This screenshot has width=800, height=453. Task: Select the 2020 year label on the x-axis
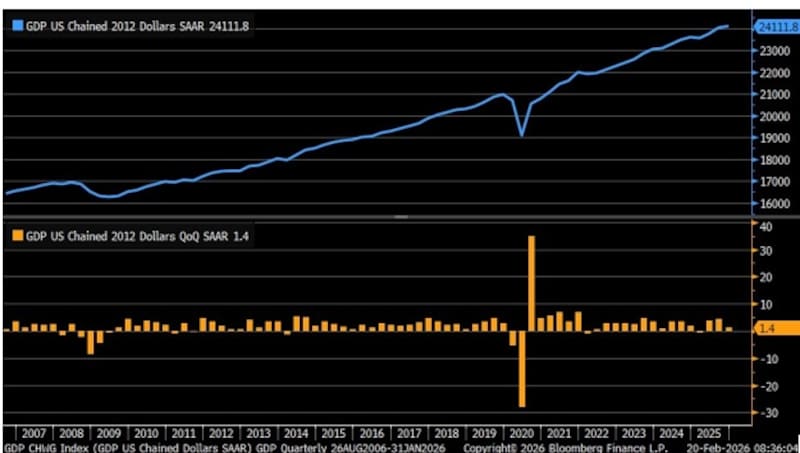pos(520,433)
